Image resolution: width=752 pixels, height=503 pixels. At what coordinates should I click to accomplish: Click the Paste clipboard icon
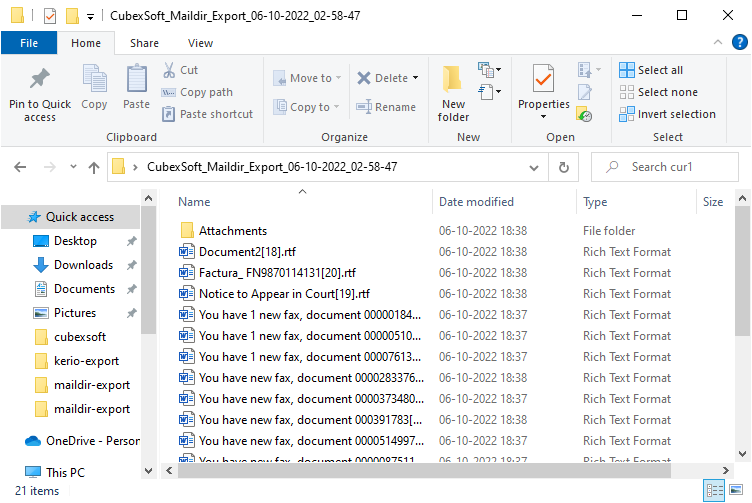pos(137,78)
